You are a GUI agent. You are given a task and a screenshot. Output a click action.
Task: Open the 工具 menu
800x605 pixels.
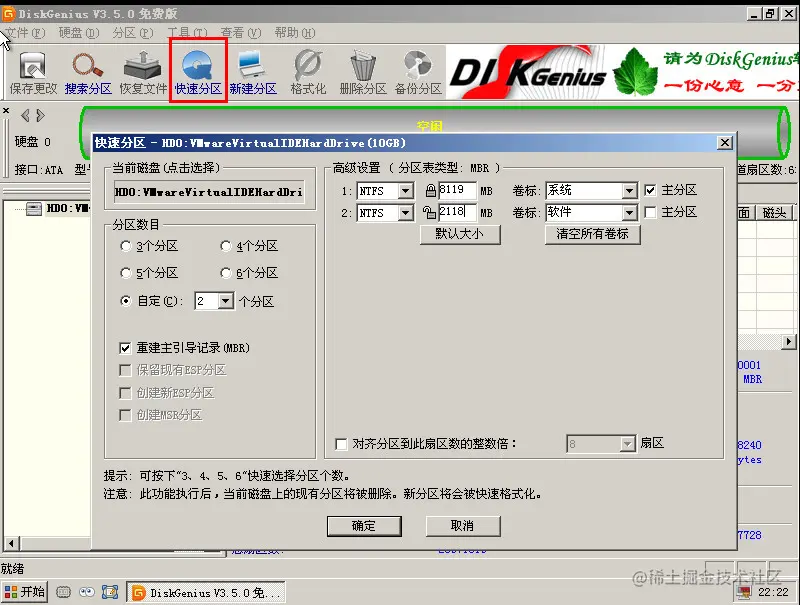[x=187, y=33]
